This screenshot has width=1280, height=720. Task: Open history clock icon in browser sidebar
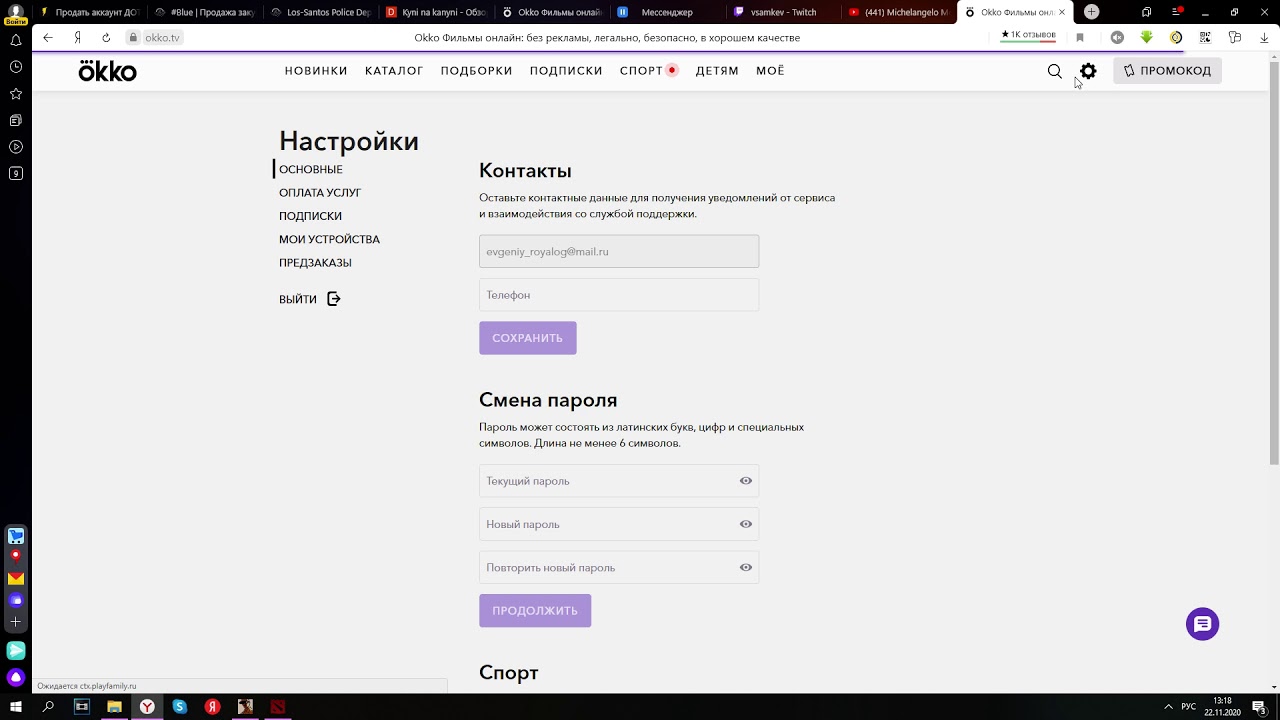pyautogui.click(x=15, y=67)
